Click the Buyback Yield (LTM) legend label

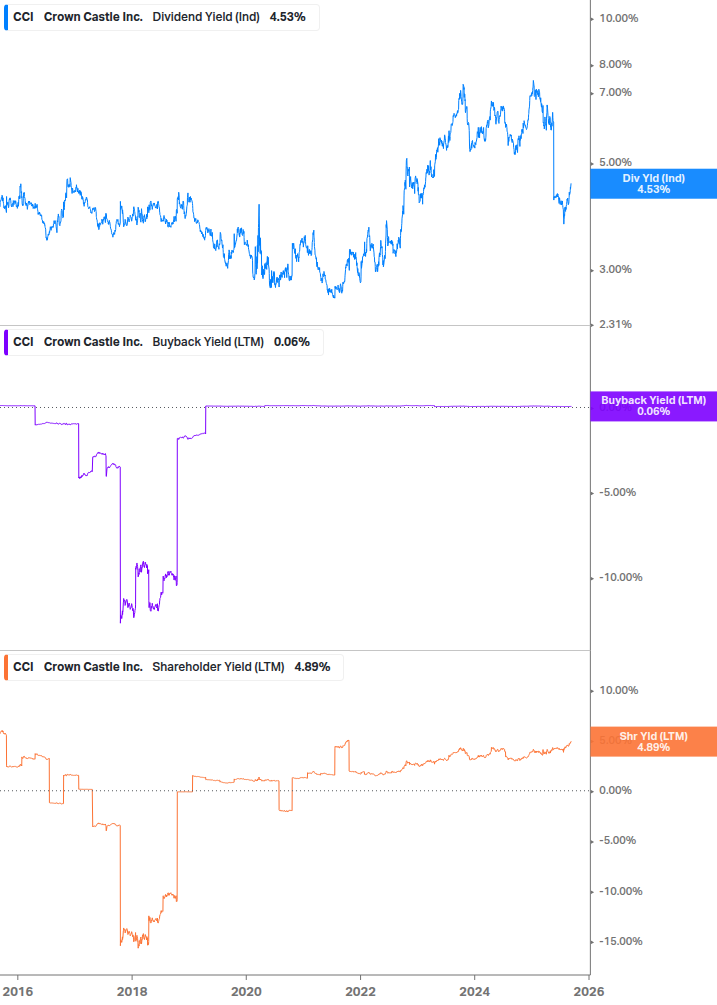pyautogui.click(x=208, y=342)
